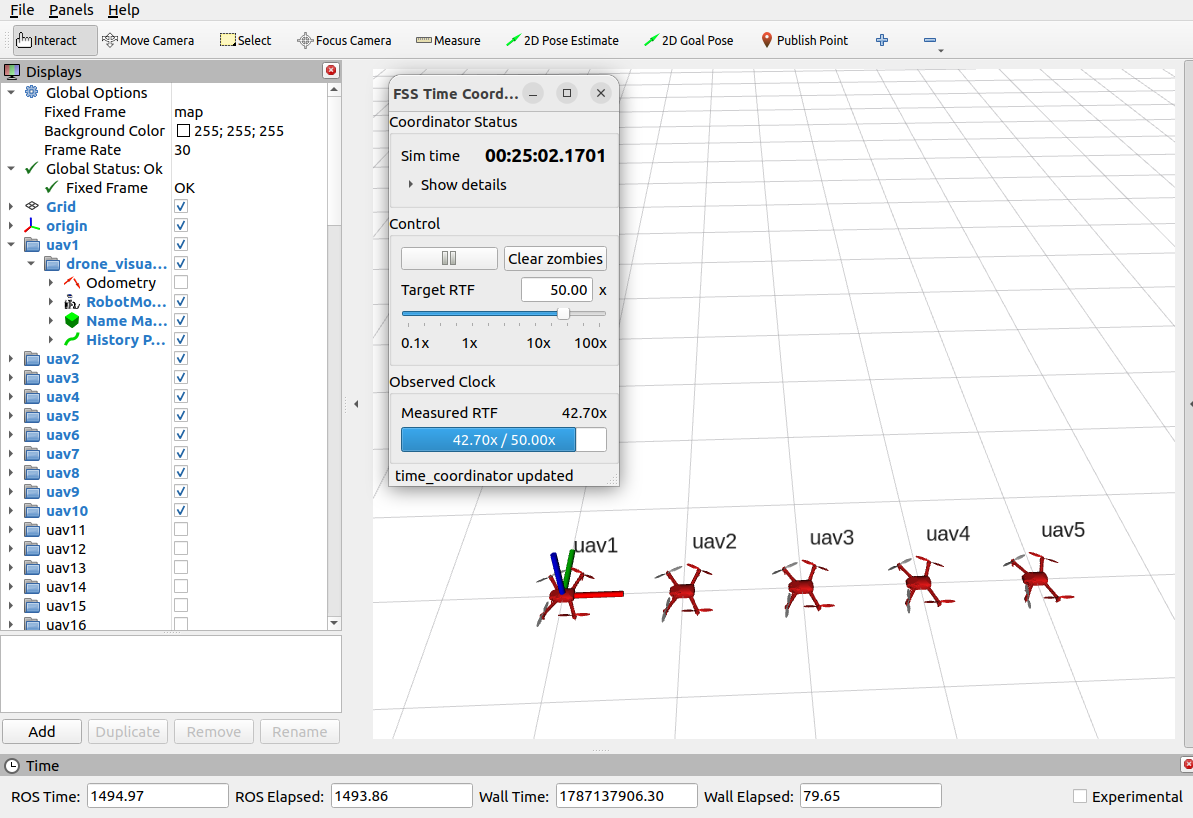Choose the Select tool
1193x818 pixels.
click(x=245, y=40)
